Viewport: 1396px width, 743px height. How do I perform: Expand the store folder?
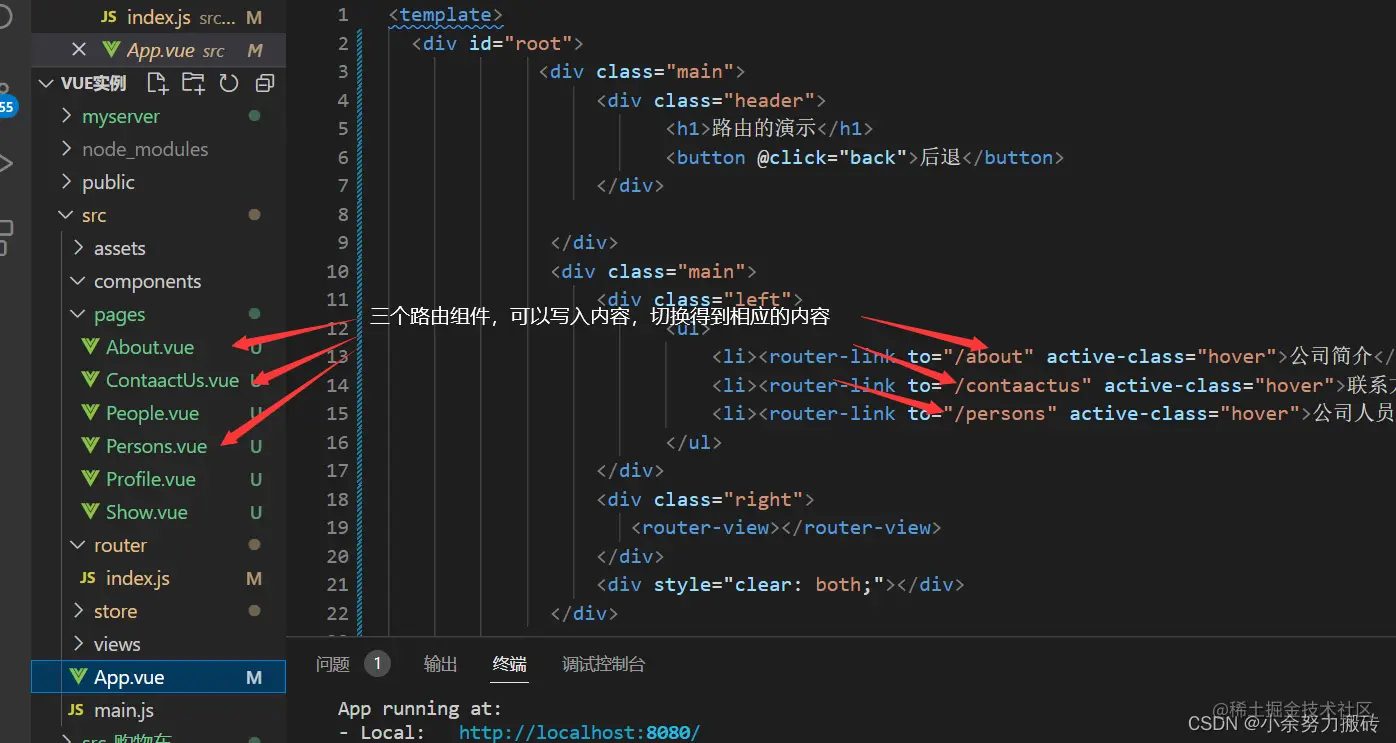pyautogui.click(x=79, y=611)
